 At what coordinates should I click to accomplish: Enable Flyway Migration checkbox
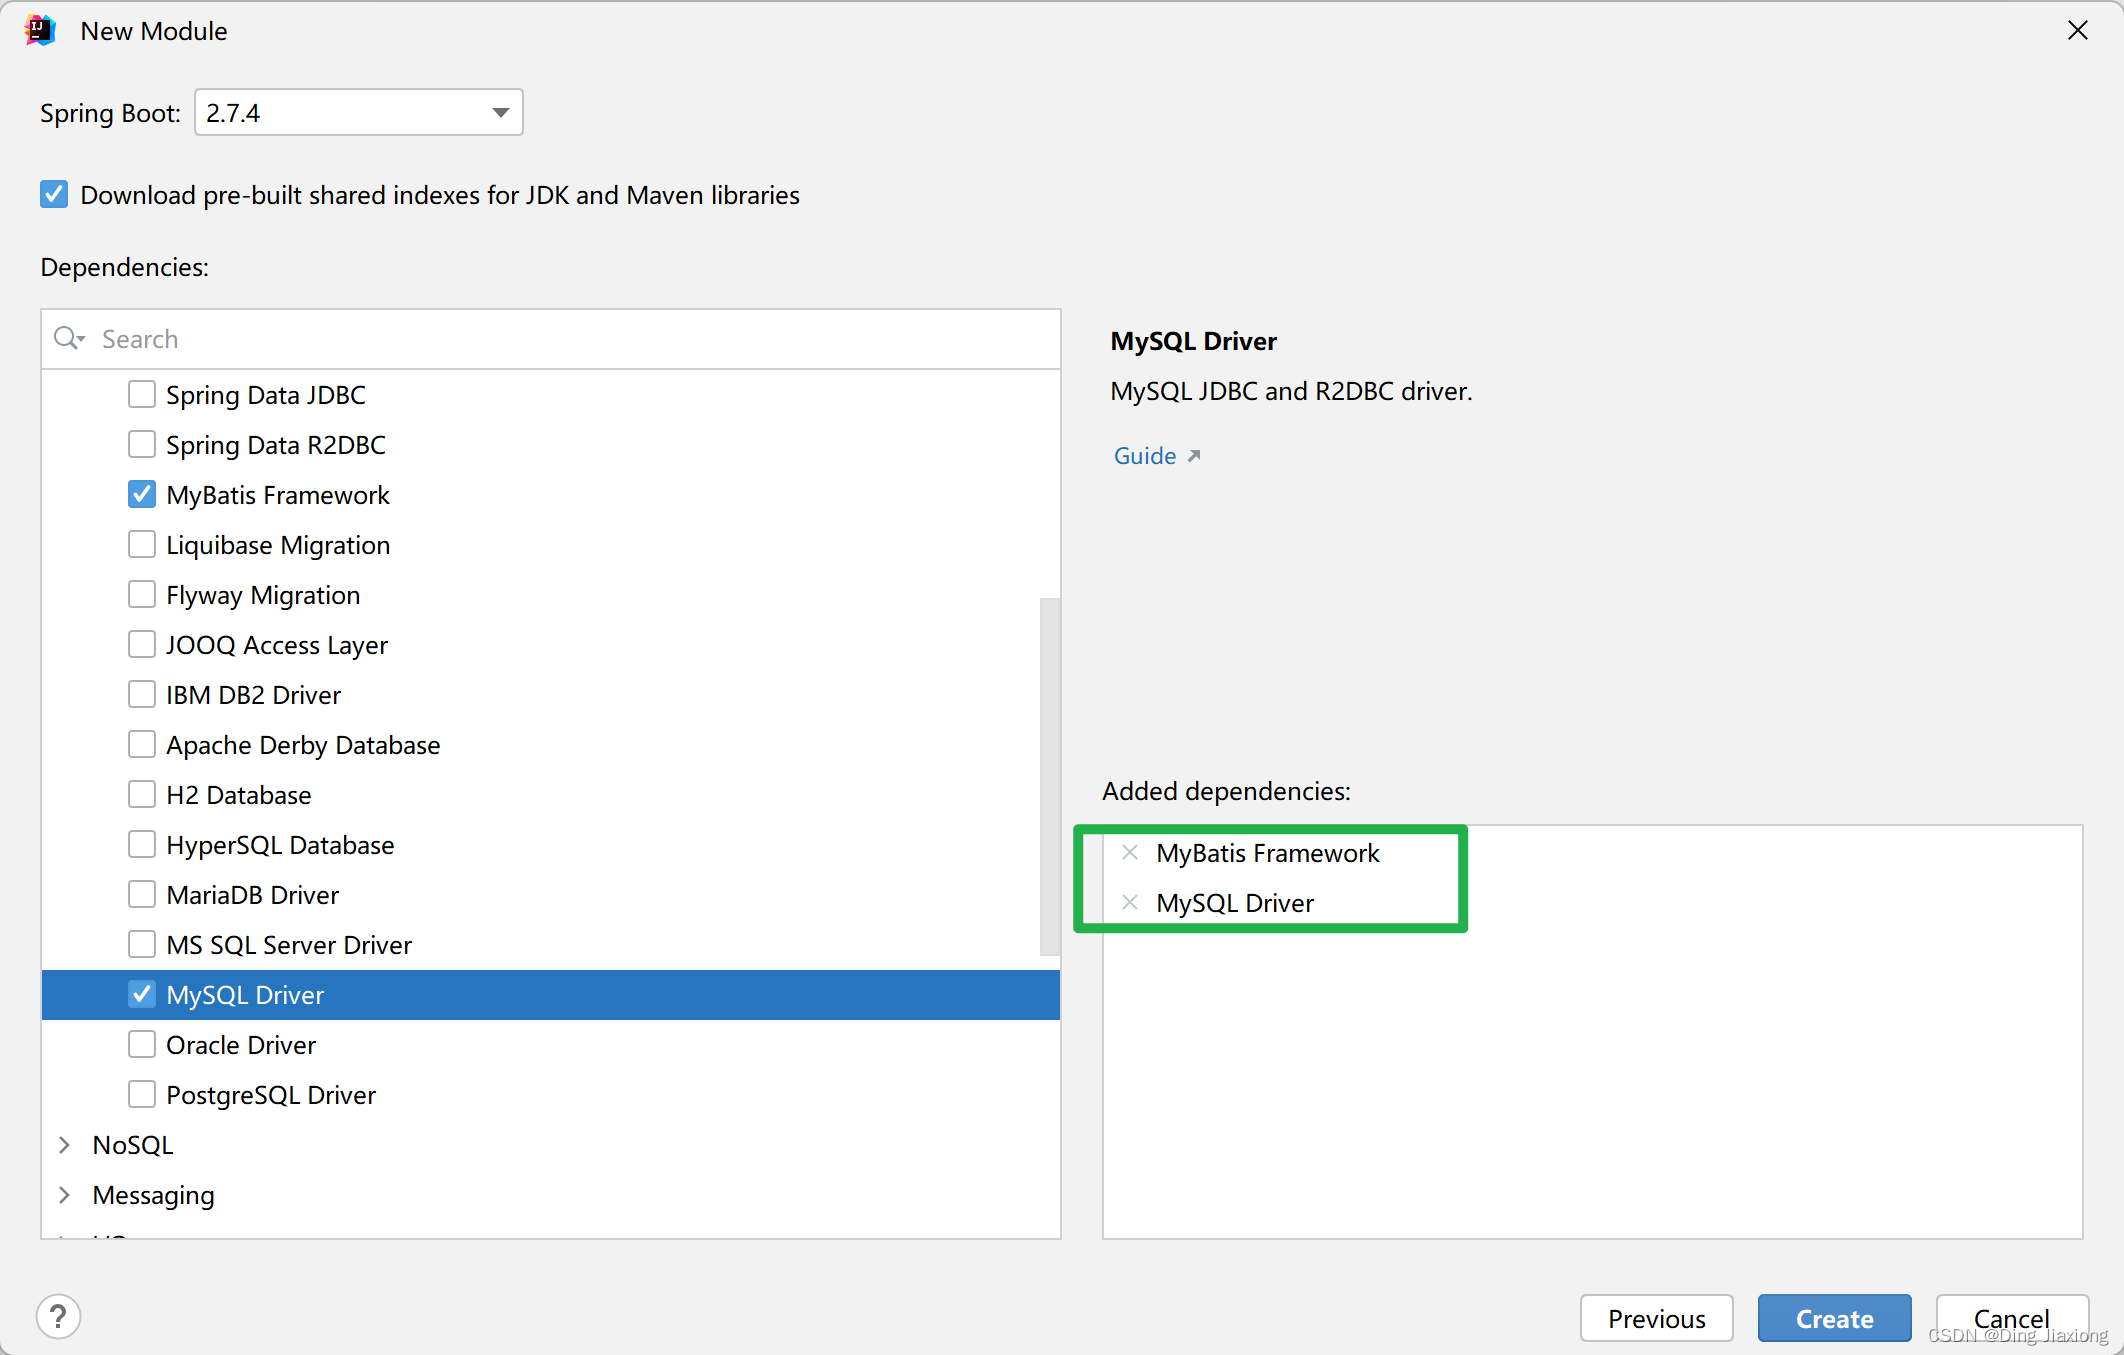click(142, 594)
